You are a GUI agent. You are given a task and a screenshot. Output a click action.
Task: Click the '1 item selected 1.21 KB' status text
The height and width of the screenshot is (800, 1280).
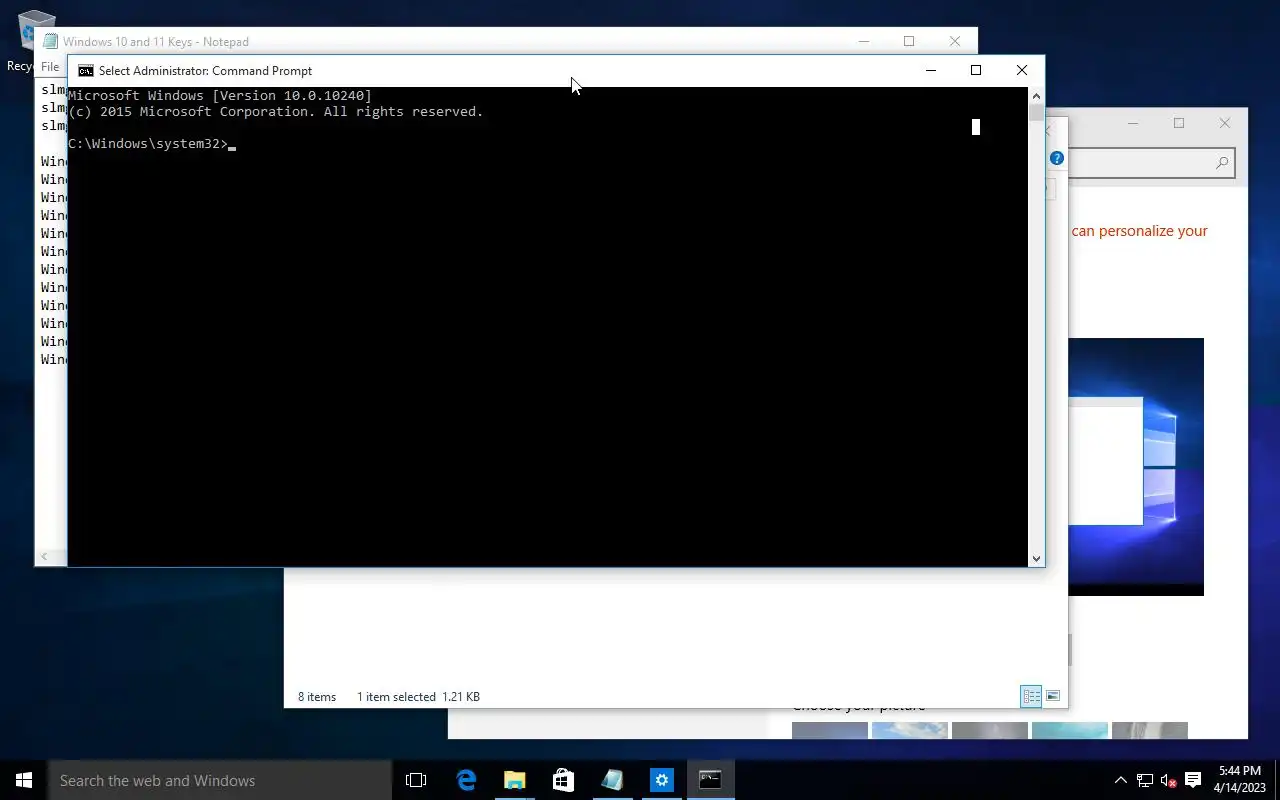pos(418,697)
